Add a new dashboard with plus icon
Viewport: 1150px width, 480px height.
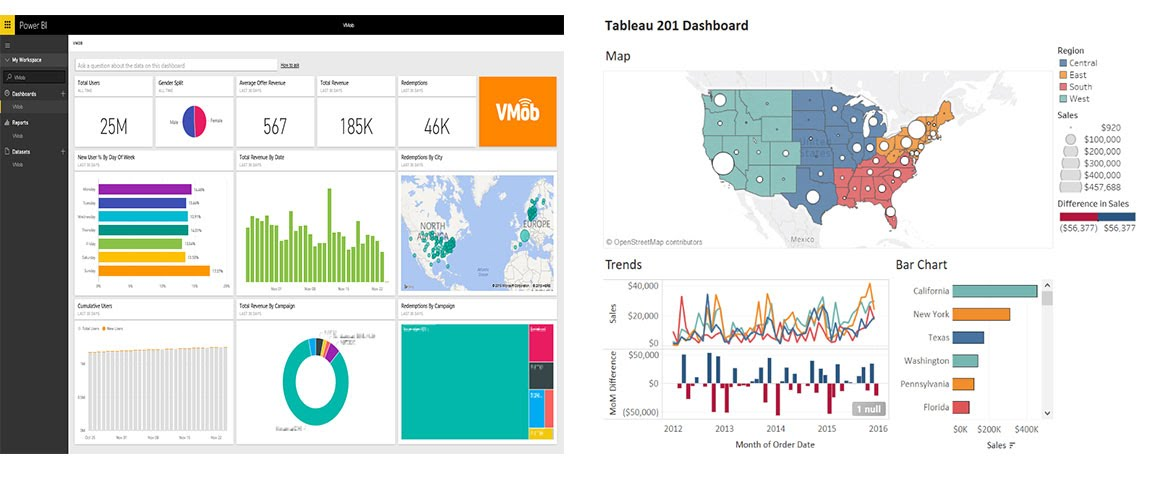point(62,94)
